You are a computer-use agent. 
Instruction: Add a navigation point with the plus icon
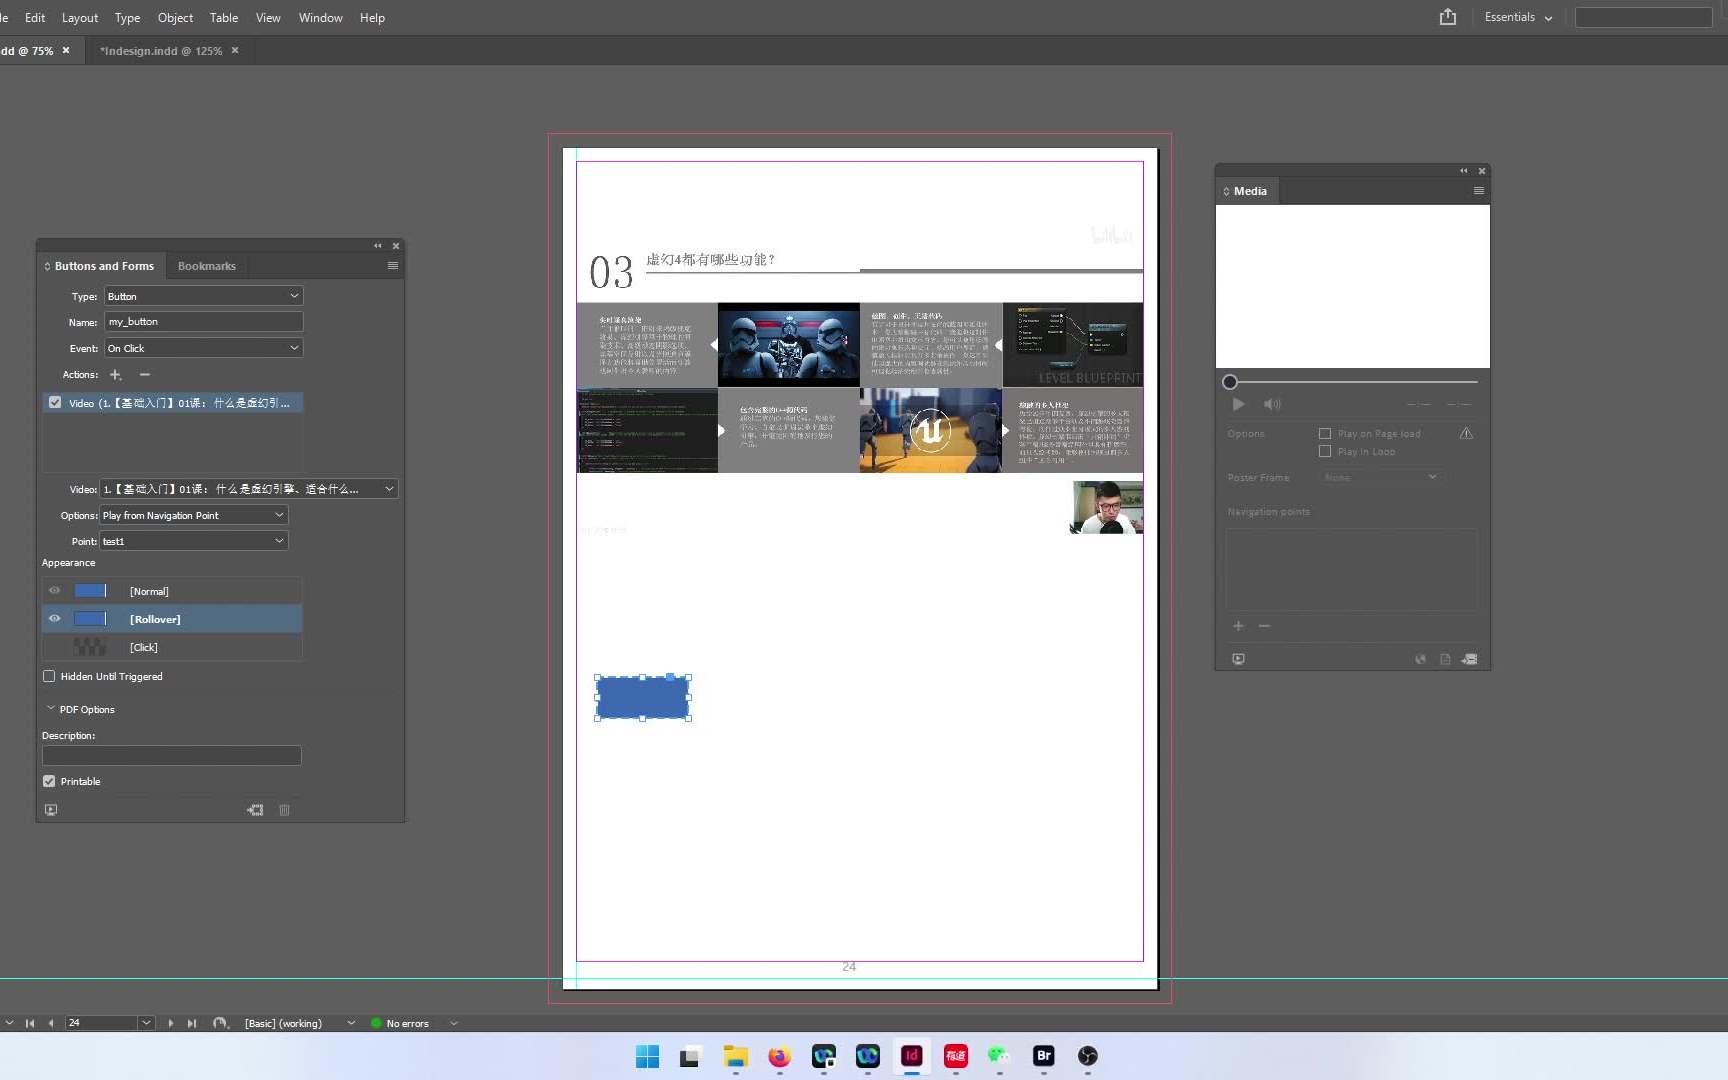1238,626
